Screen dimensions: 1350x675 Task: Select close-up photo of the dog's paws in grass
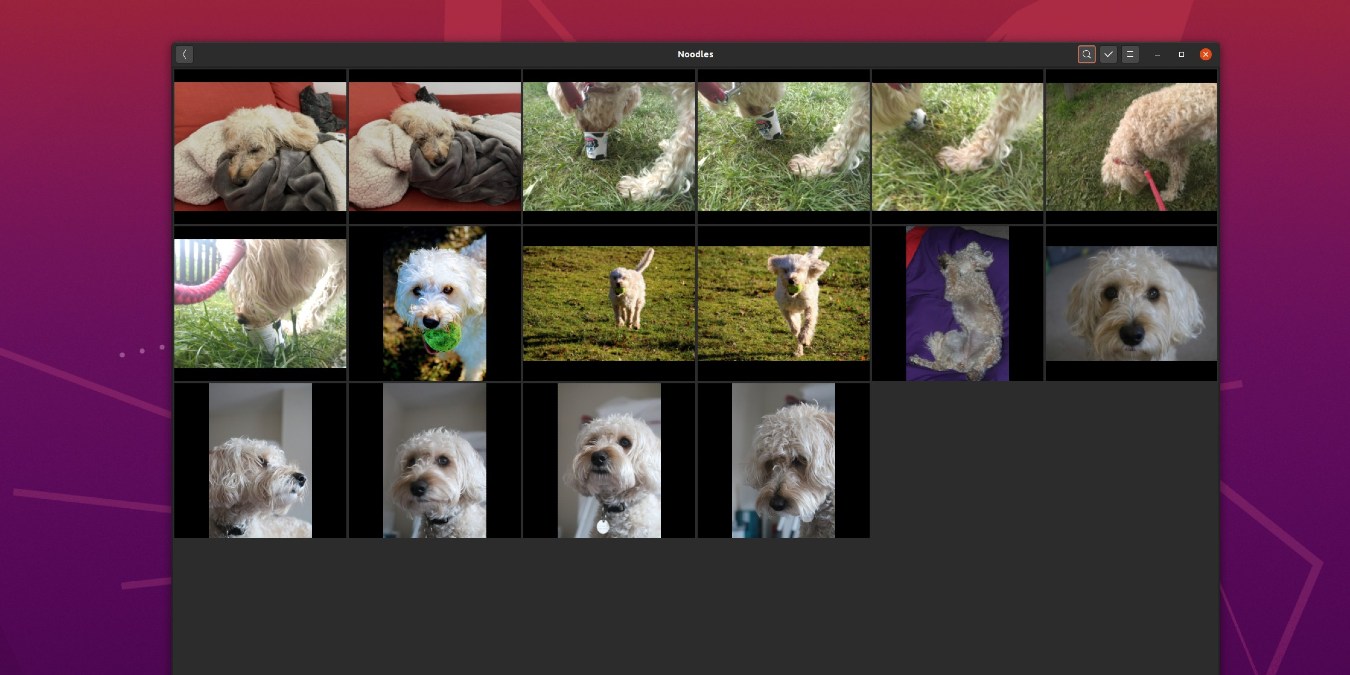[x=957, y=146]
